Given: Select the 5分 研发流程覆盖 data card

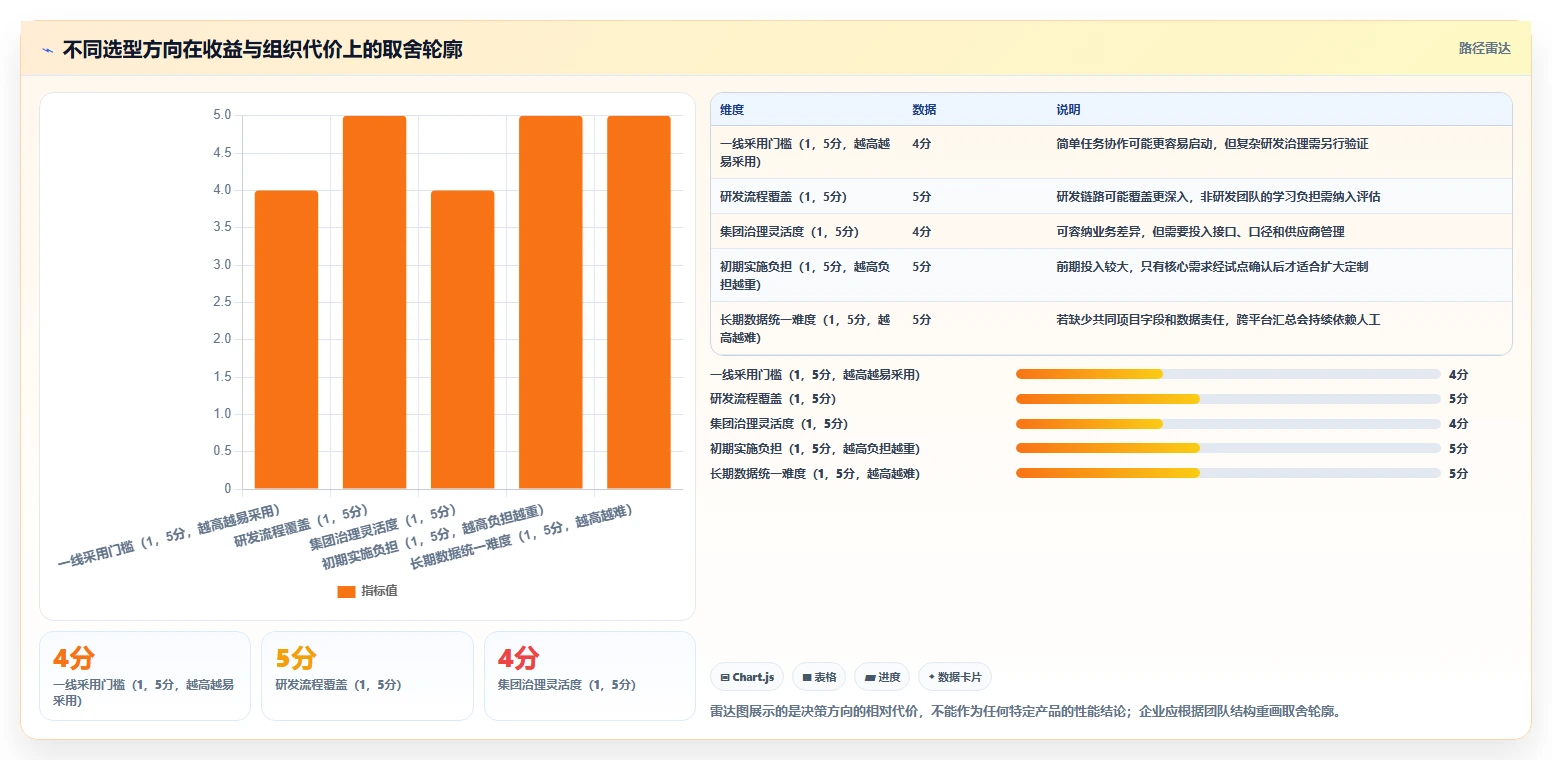Looking at the screenshot, I should 367,676.
